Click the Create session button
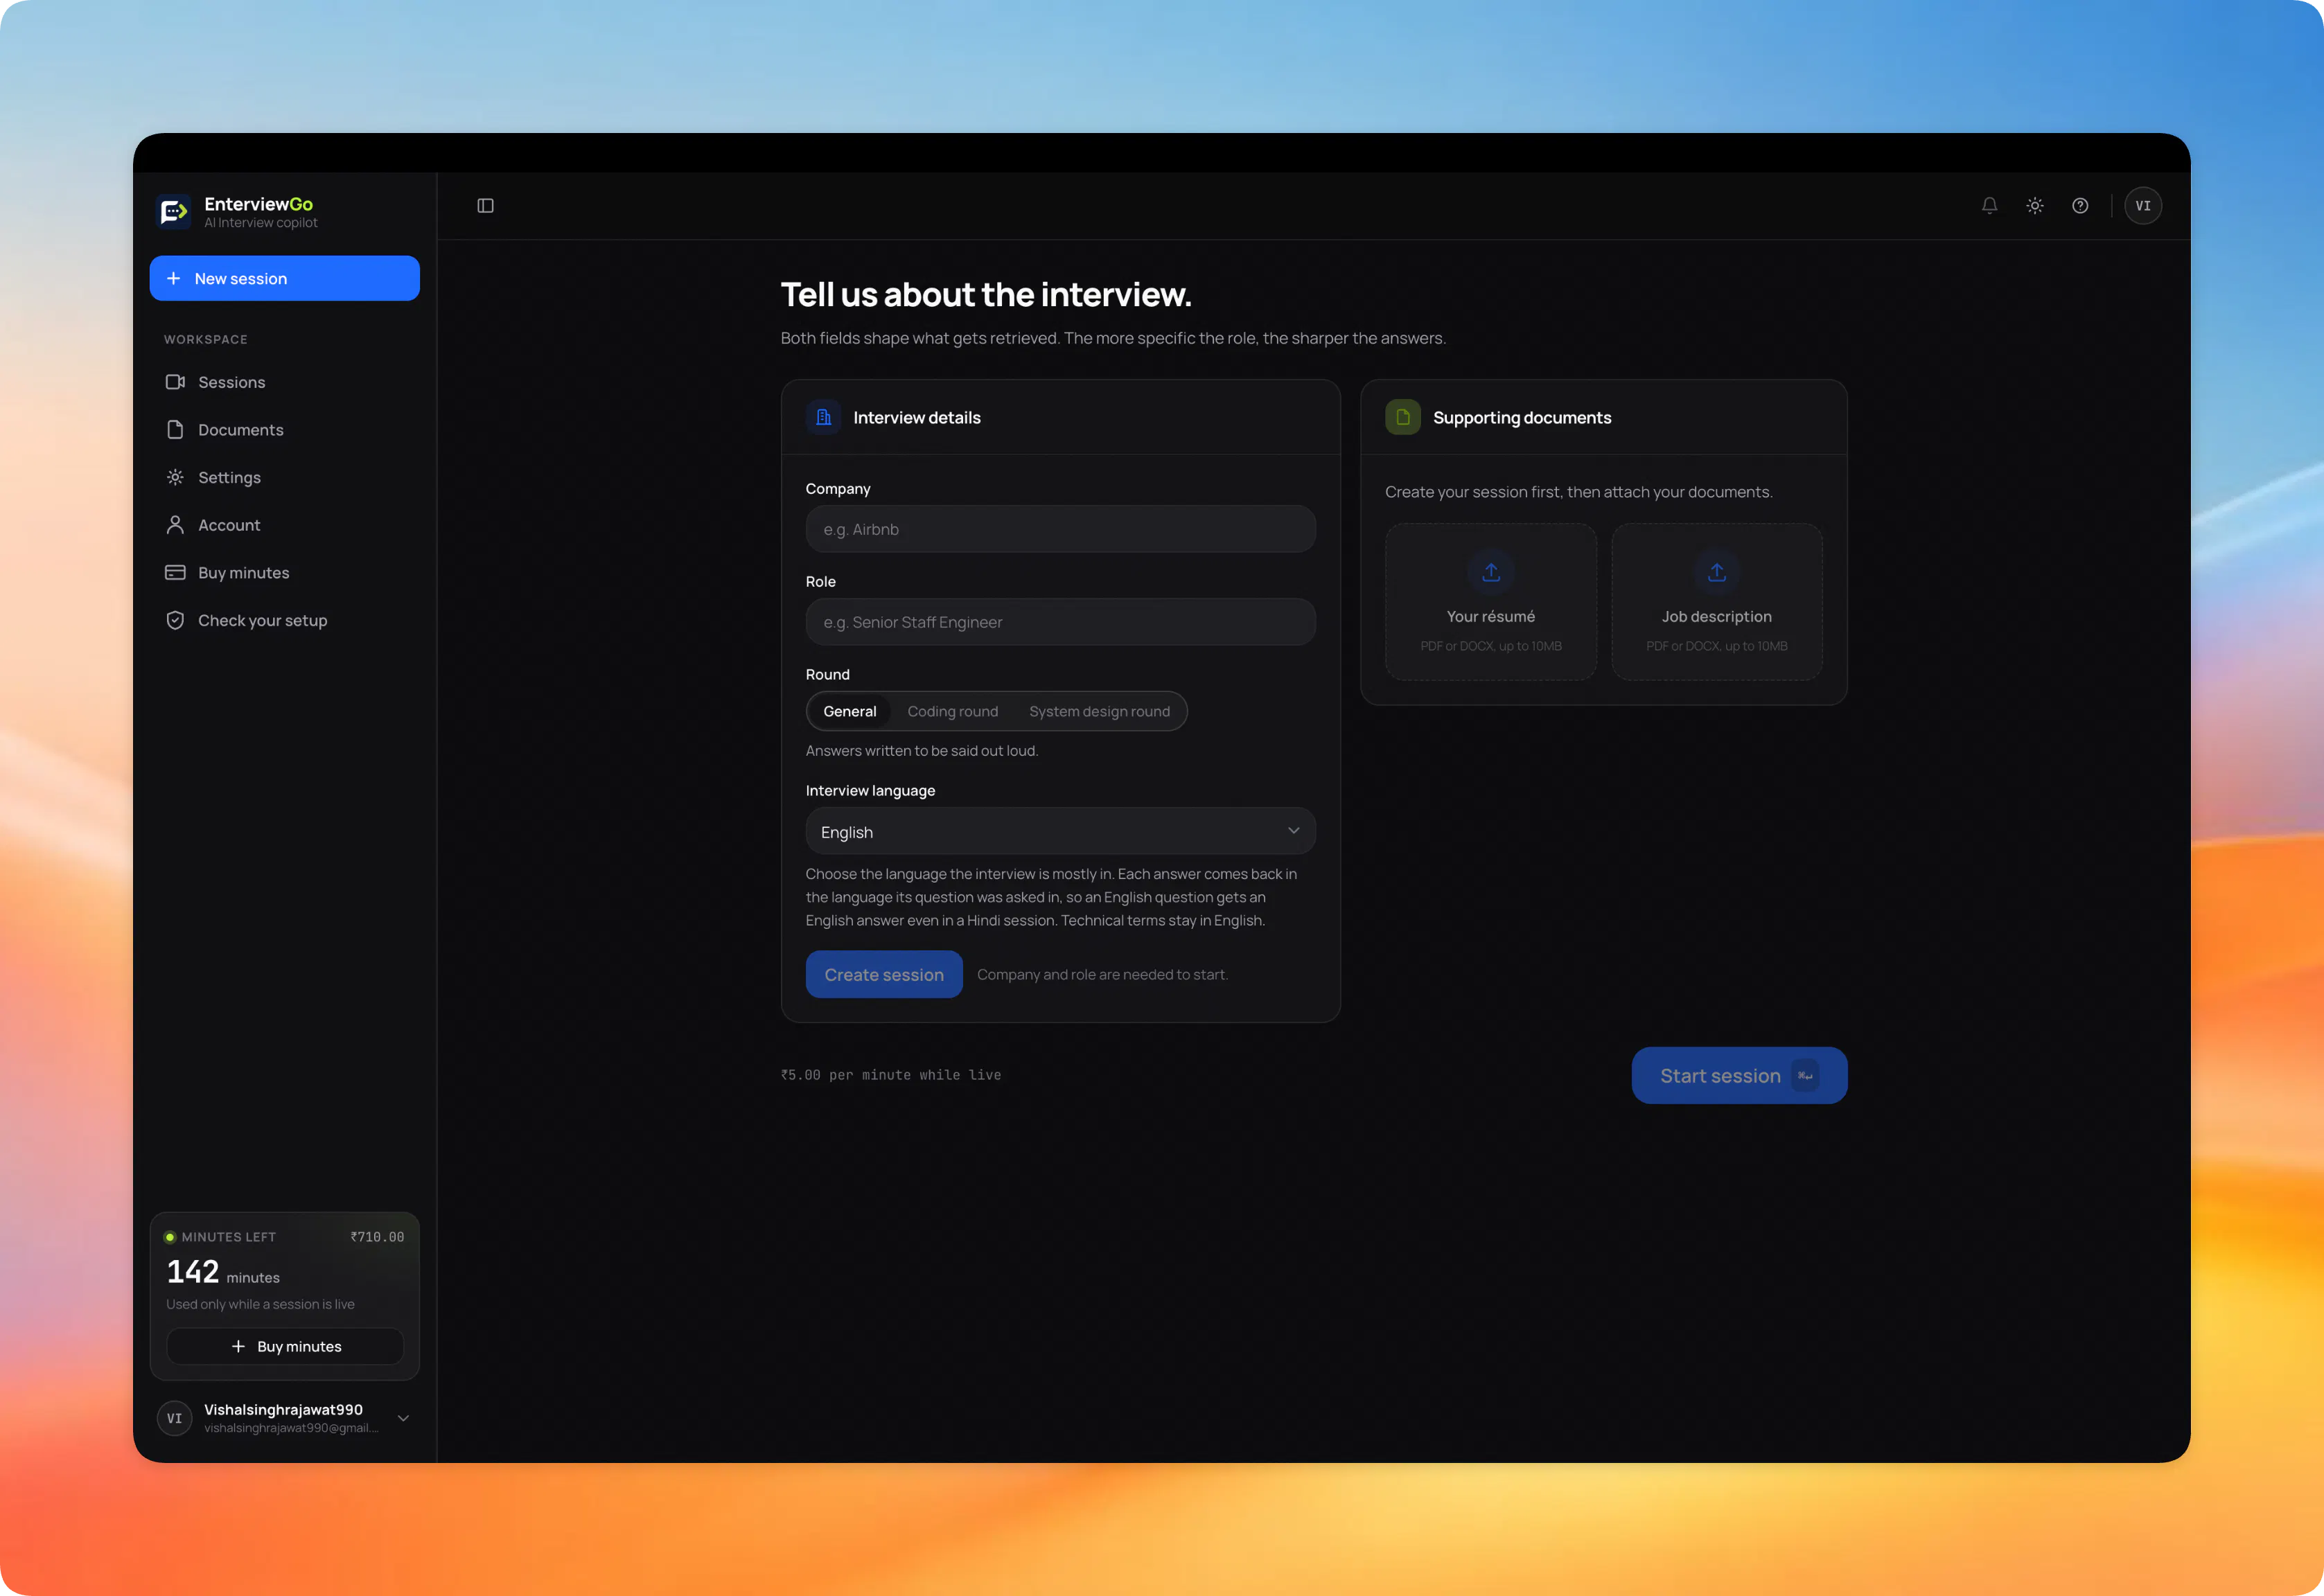 (x=883, y=974)
